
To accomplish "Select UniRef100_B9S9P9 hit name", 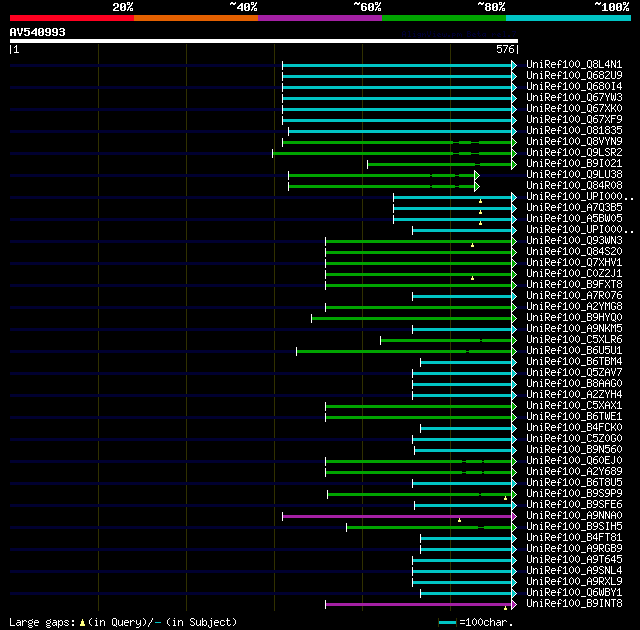I will 574,494.
